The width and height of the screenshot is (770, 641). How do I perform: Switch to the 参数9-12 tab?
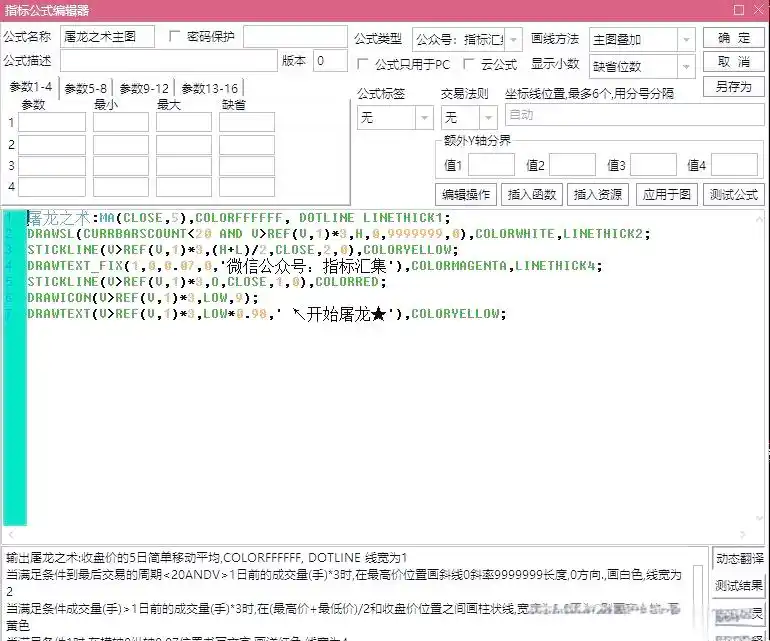point(144,88)
